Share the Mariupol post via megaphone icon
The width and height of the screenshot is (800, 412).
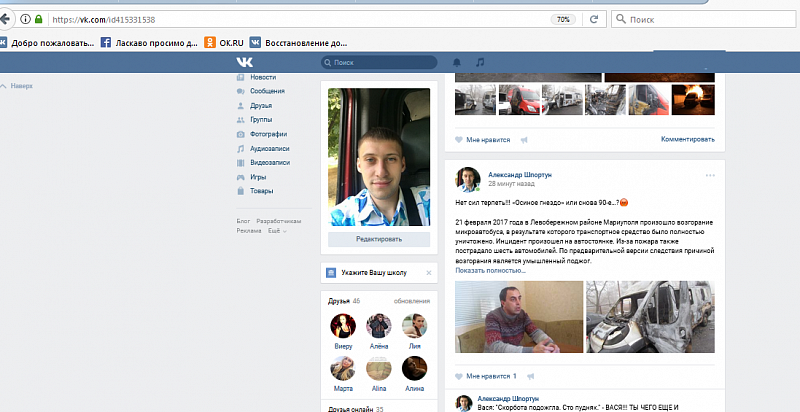coord(531,376)
